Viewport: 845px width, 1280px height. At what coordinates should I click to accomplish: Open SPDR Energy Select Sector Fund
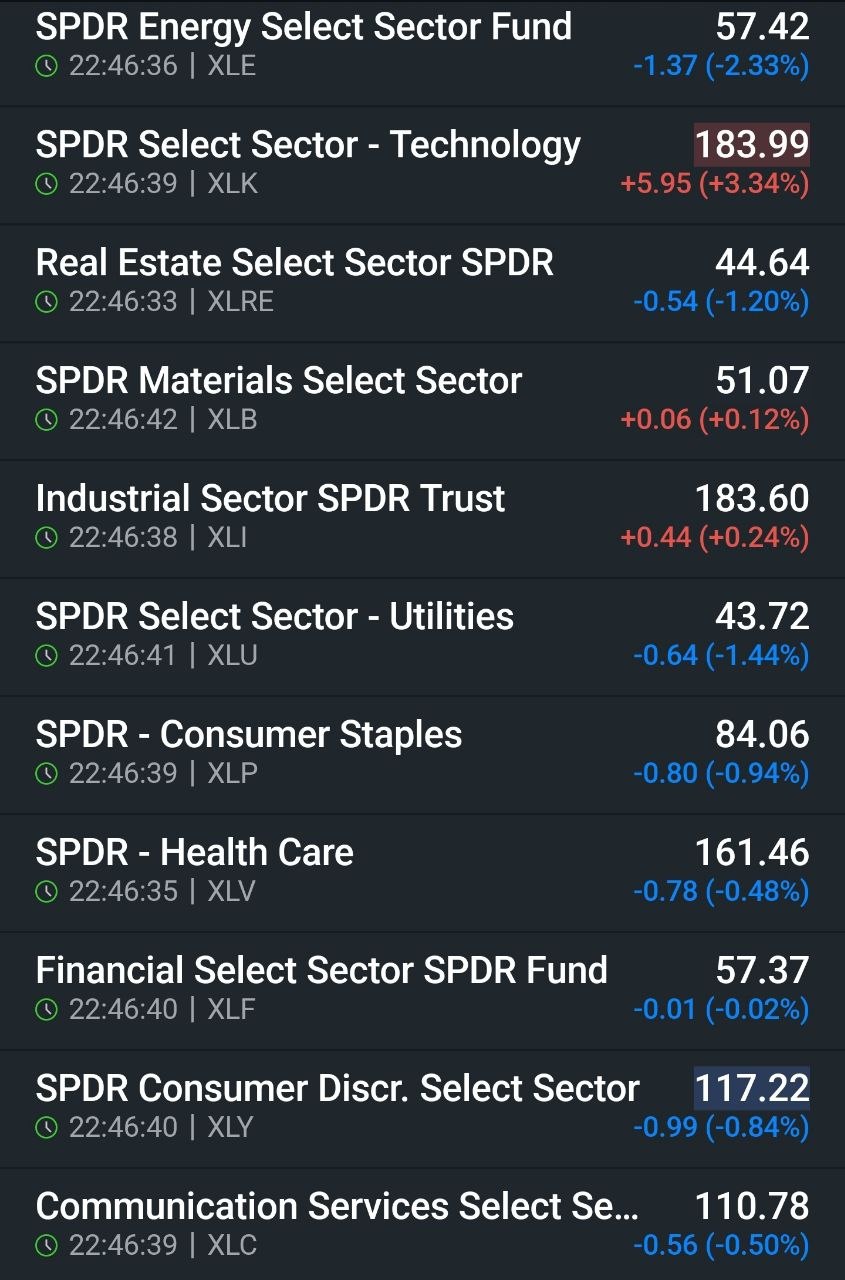422,47
